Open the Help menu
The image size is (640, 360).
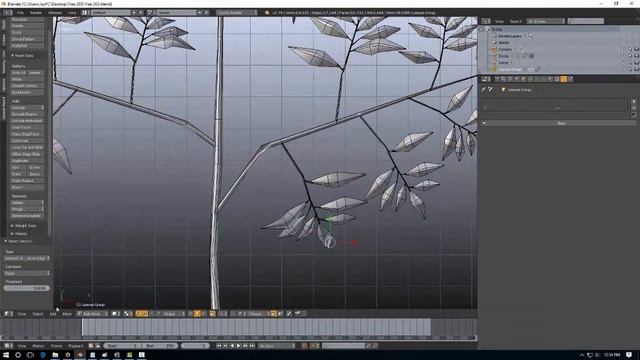pyautogui.click(x=72, y=13)
